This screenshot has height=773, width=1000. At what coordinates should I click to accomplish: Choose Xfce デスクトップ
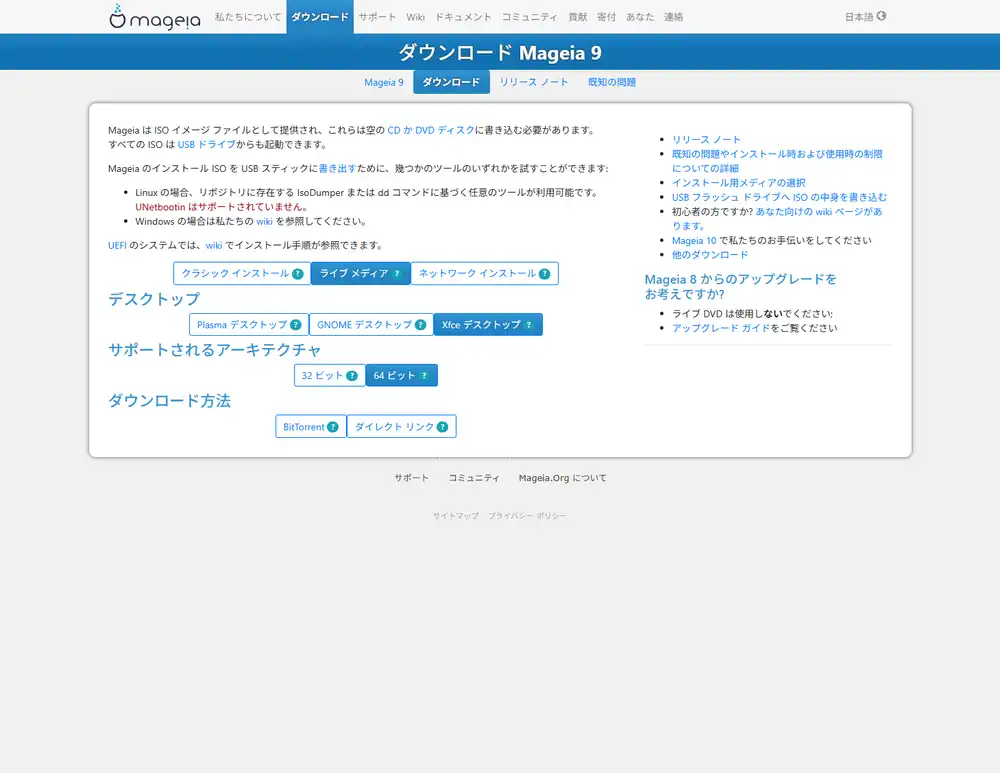488,325
